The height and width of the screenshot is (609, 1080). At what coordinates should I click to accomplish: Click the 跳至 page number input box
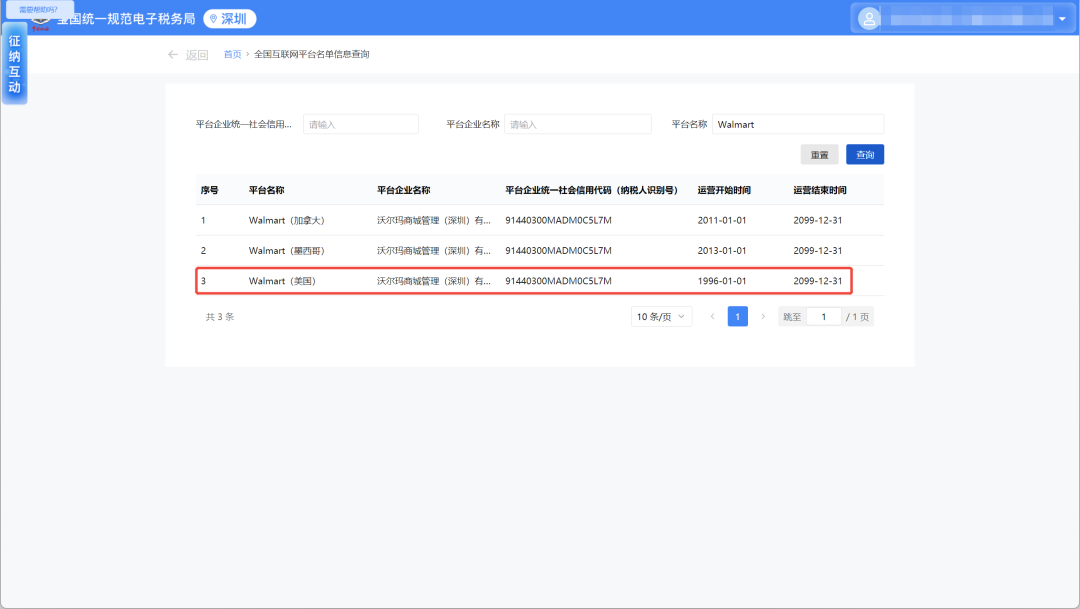[x=824, y=317]
